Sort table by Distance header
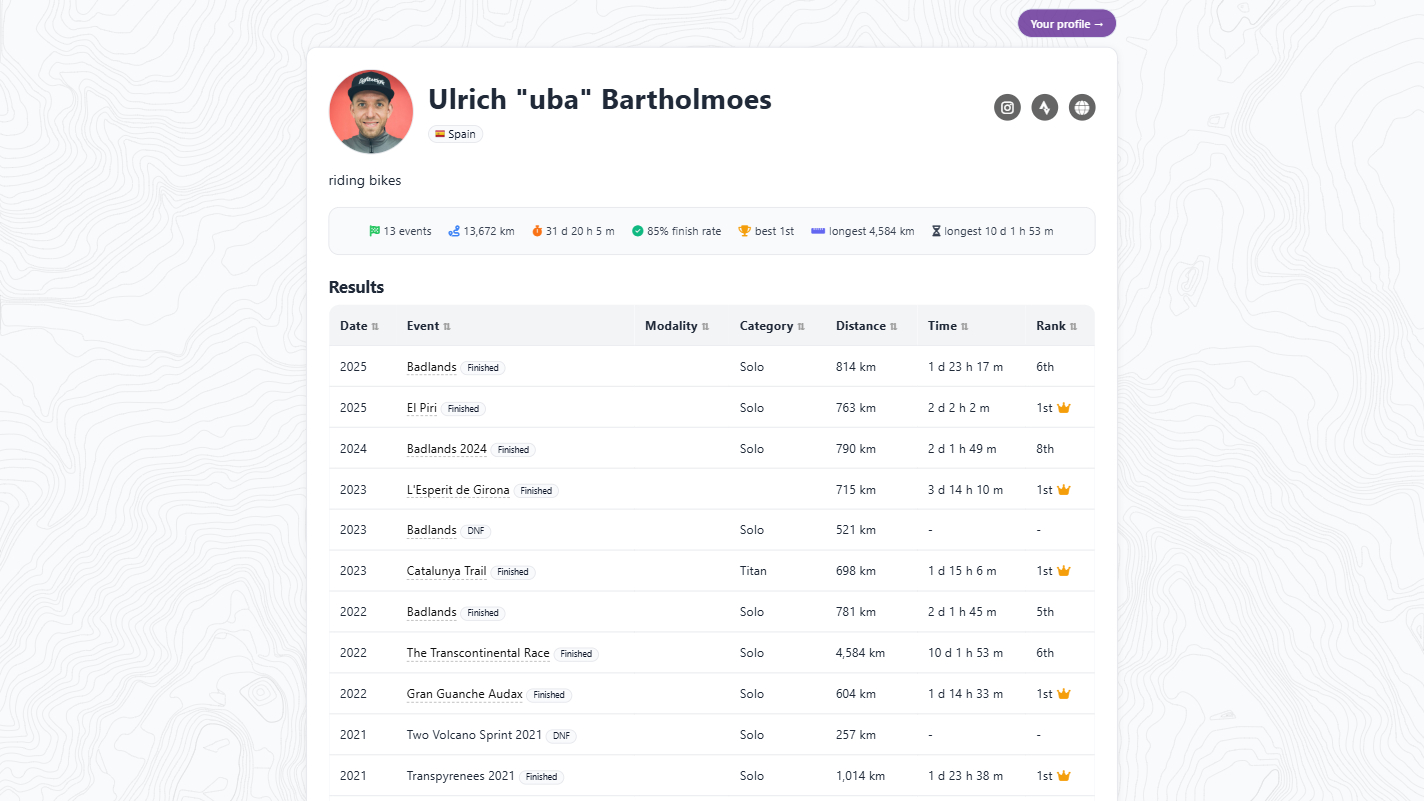Screen dimensions: 1424x801 tap(866, 326)
